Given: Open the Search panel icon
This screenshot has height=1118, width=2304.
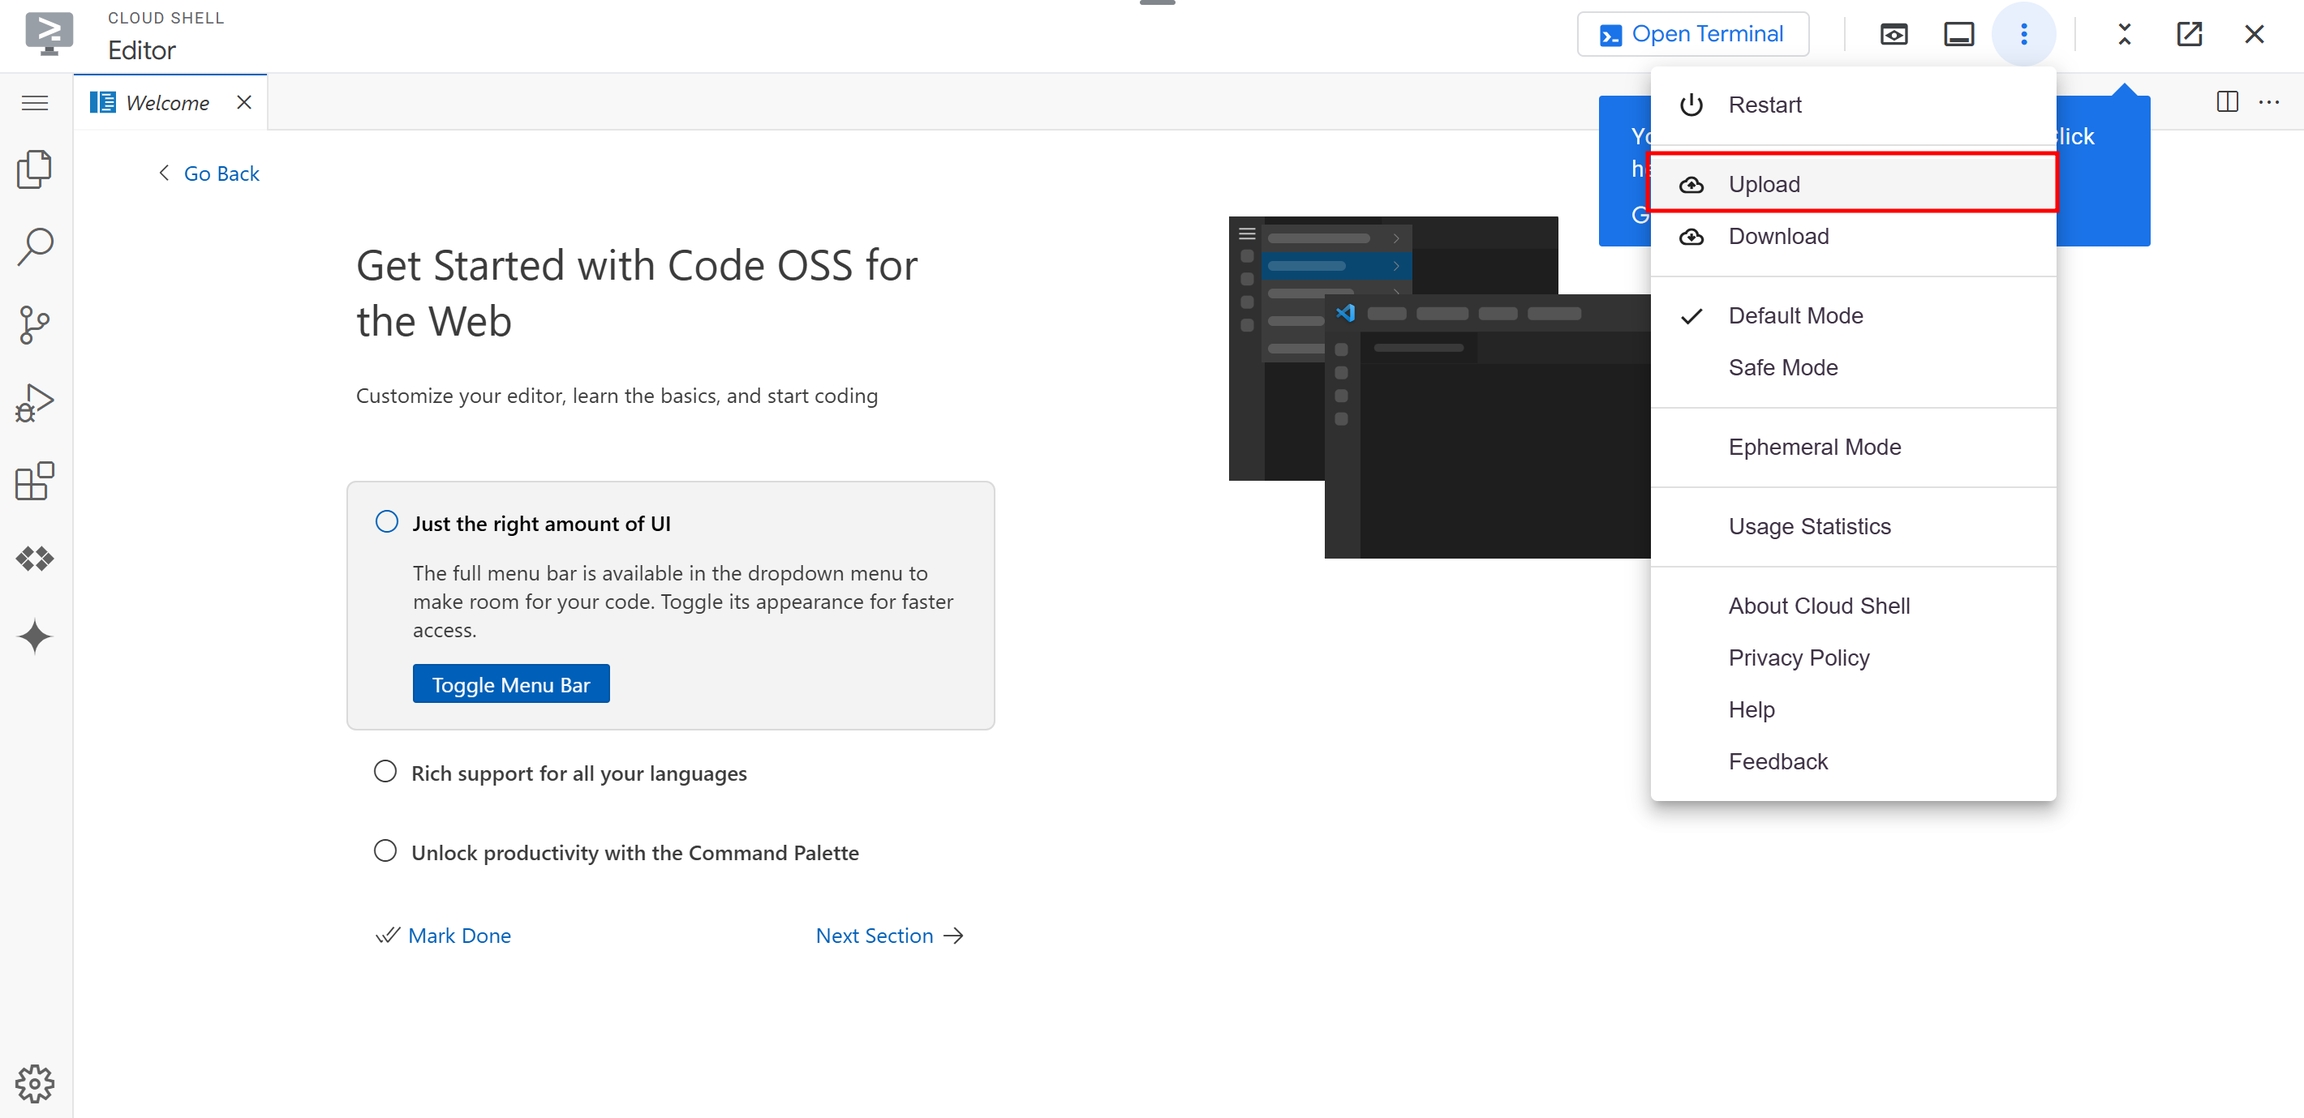Looking at the screenshot, I should [x=35, y=246].
